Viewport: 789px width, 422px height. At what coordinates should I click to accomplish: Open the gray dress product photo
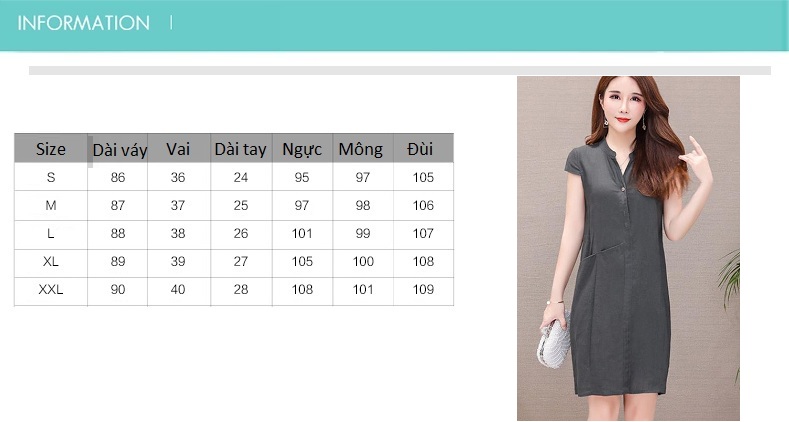tap(628, 248)
